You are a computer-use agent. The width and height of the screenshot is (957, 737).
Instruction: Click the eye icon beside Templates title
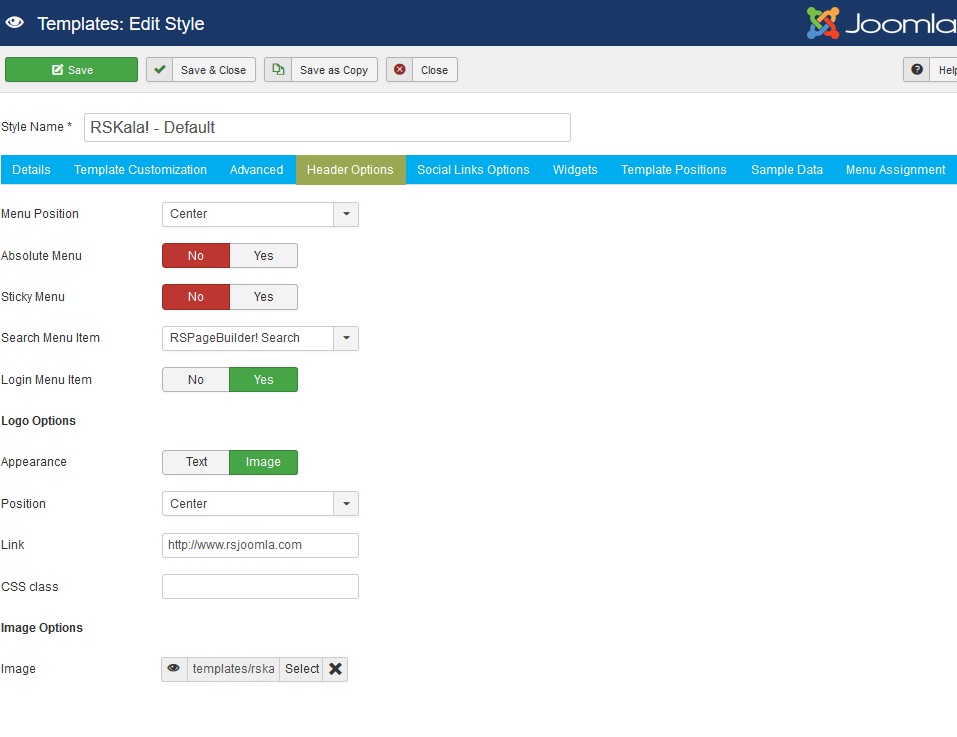15,23
